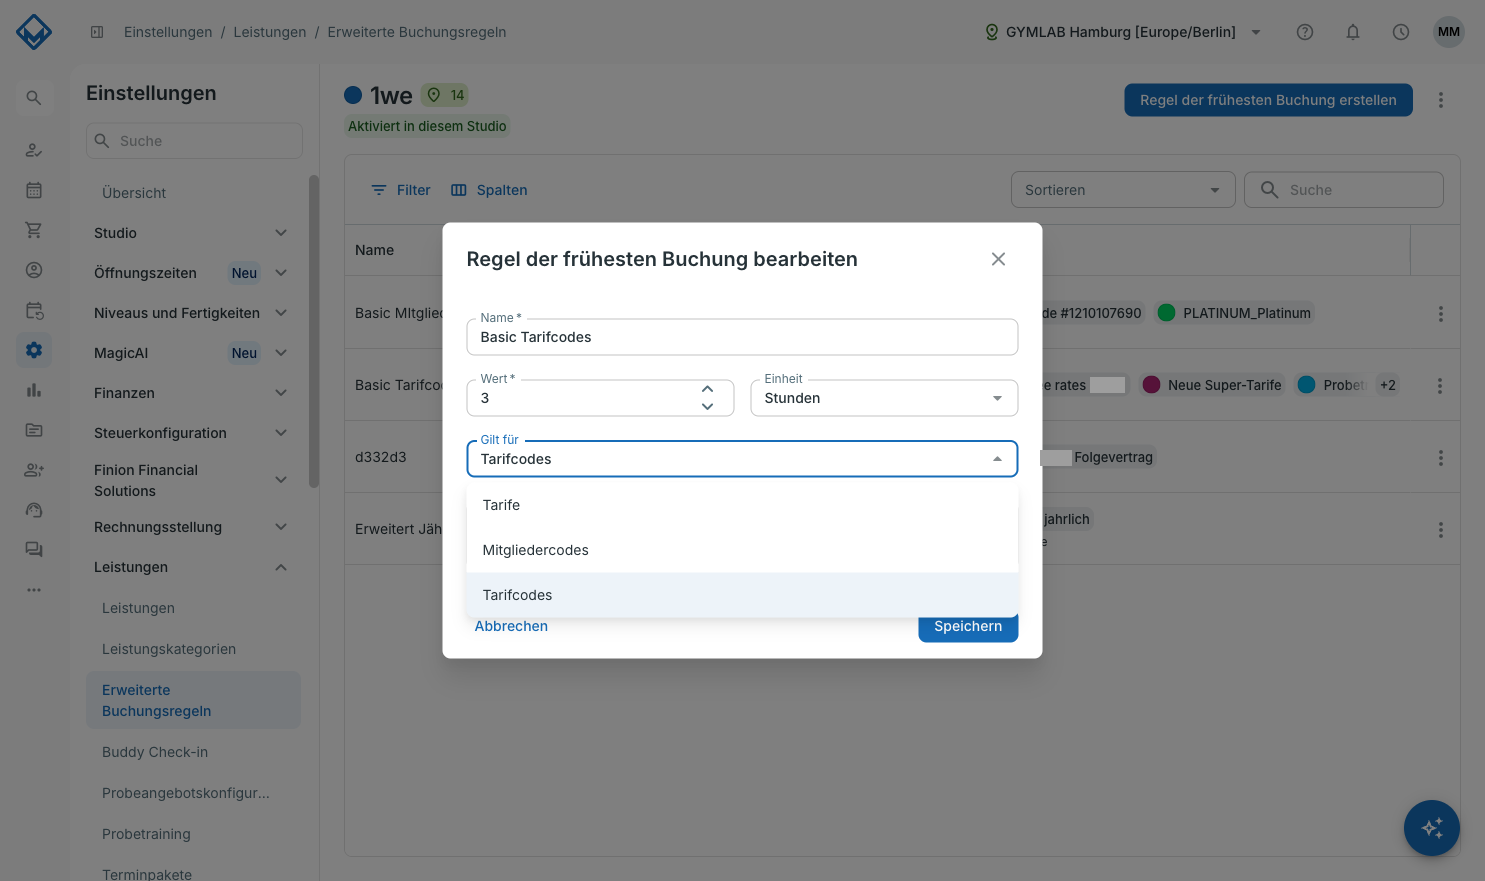1485x881 pixels.
Task: Open page options menu beside create button
Action: [1441, 100]
